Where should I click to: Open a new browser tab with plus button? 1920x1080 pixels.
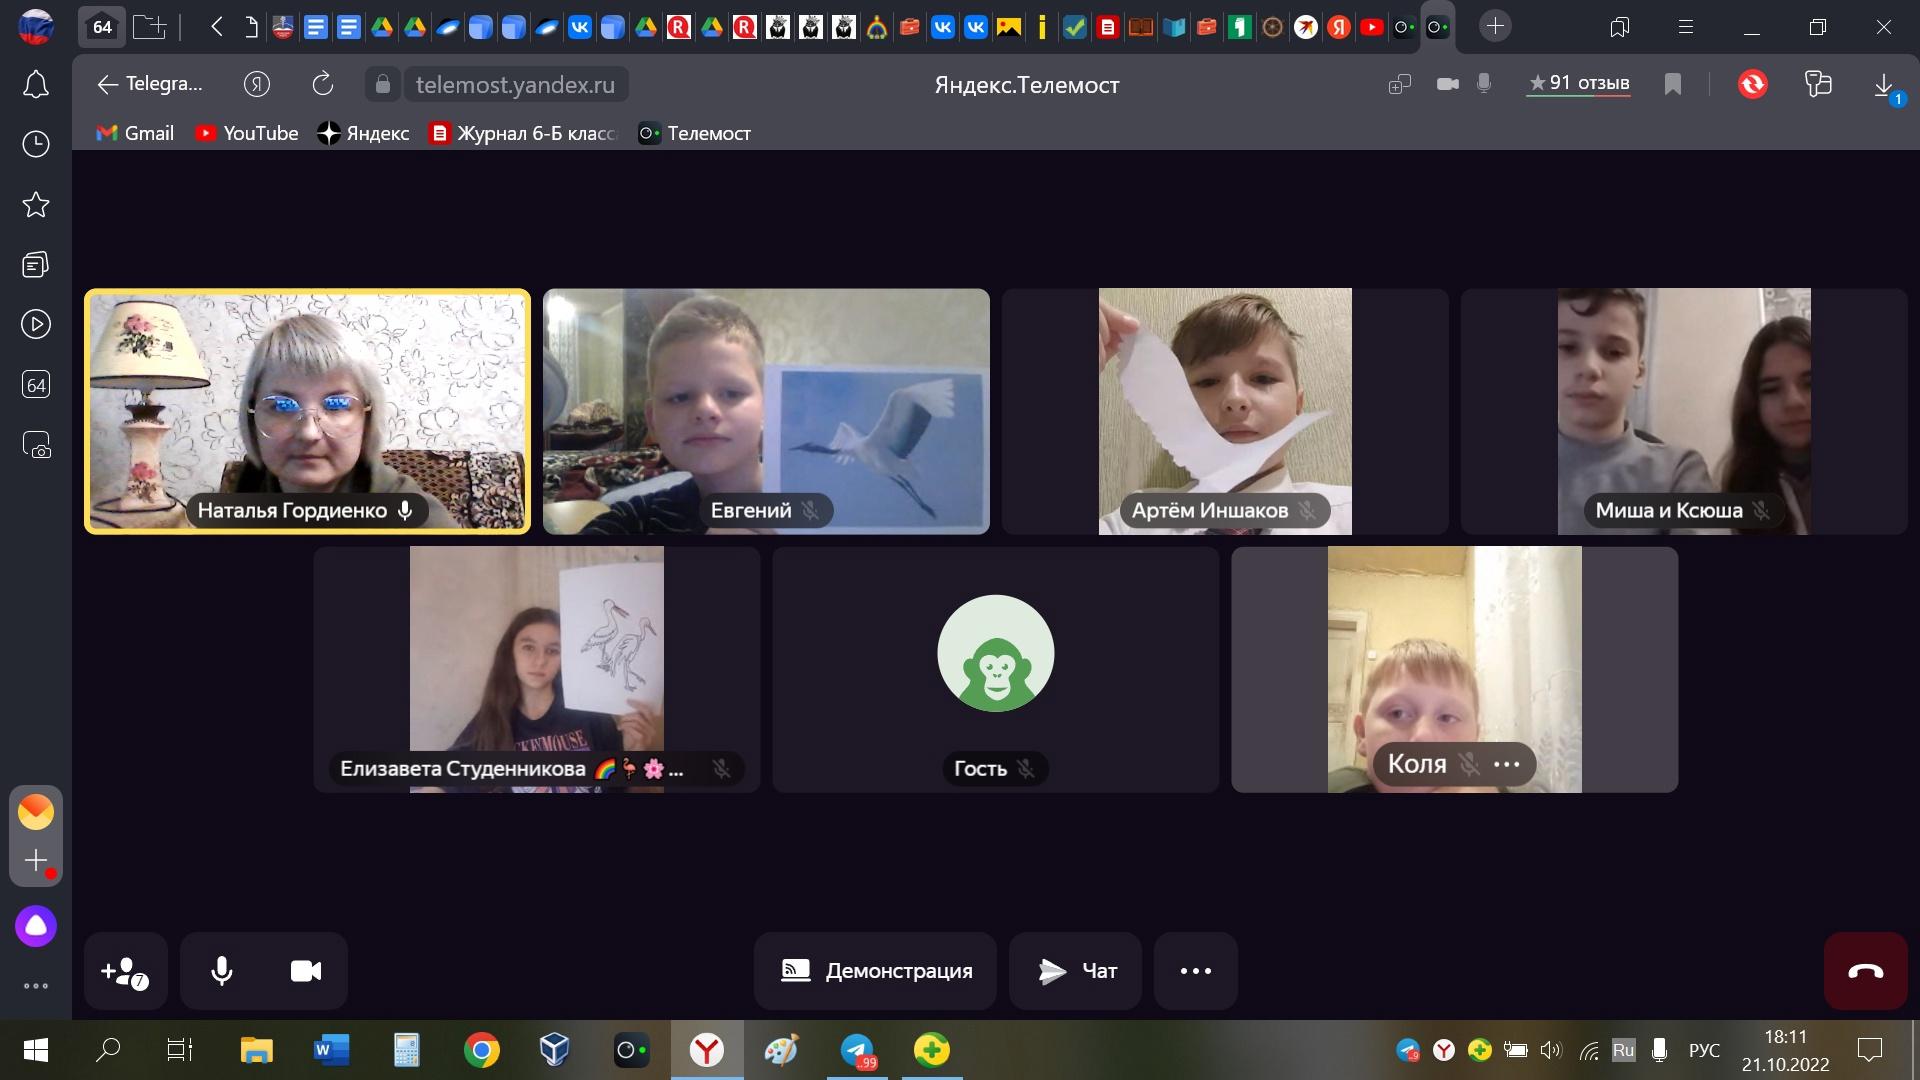point(1495,26)
